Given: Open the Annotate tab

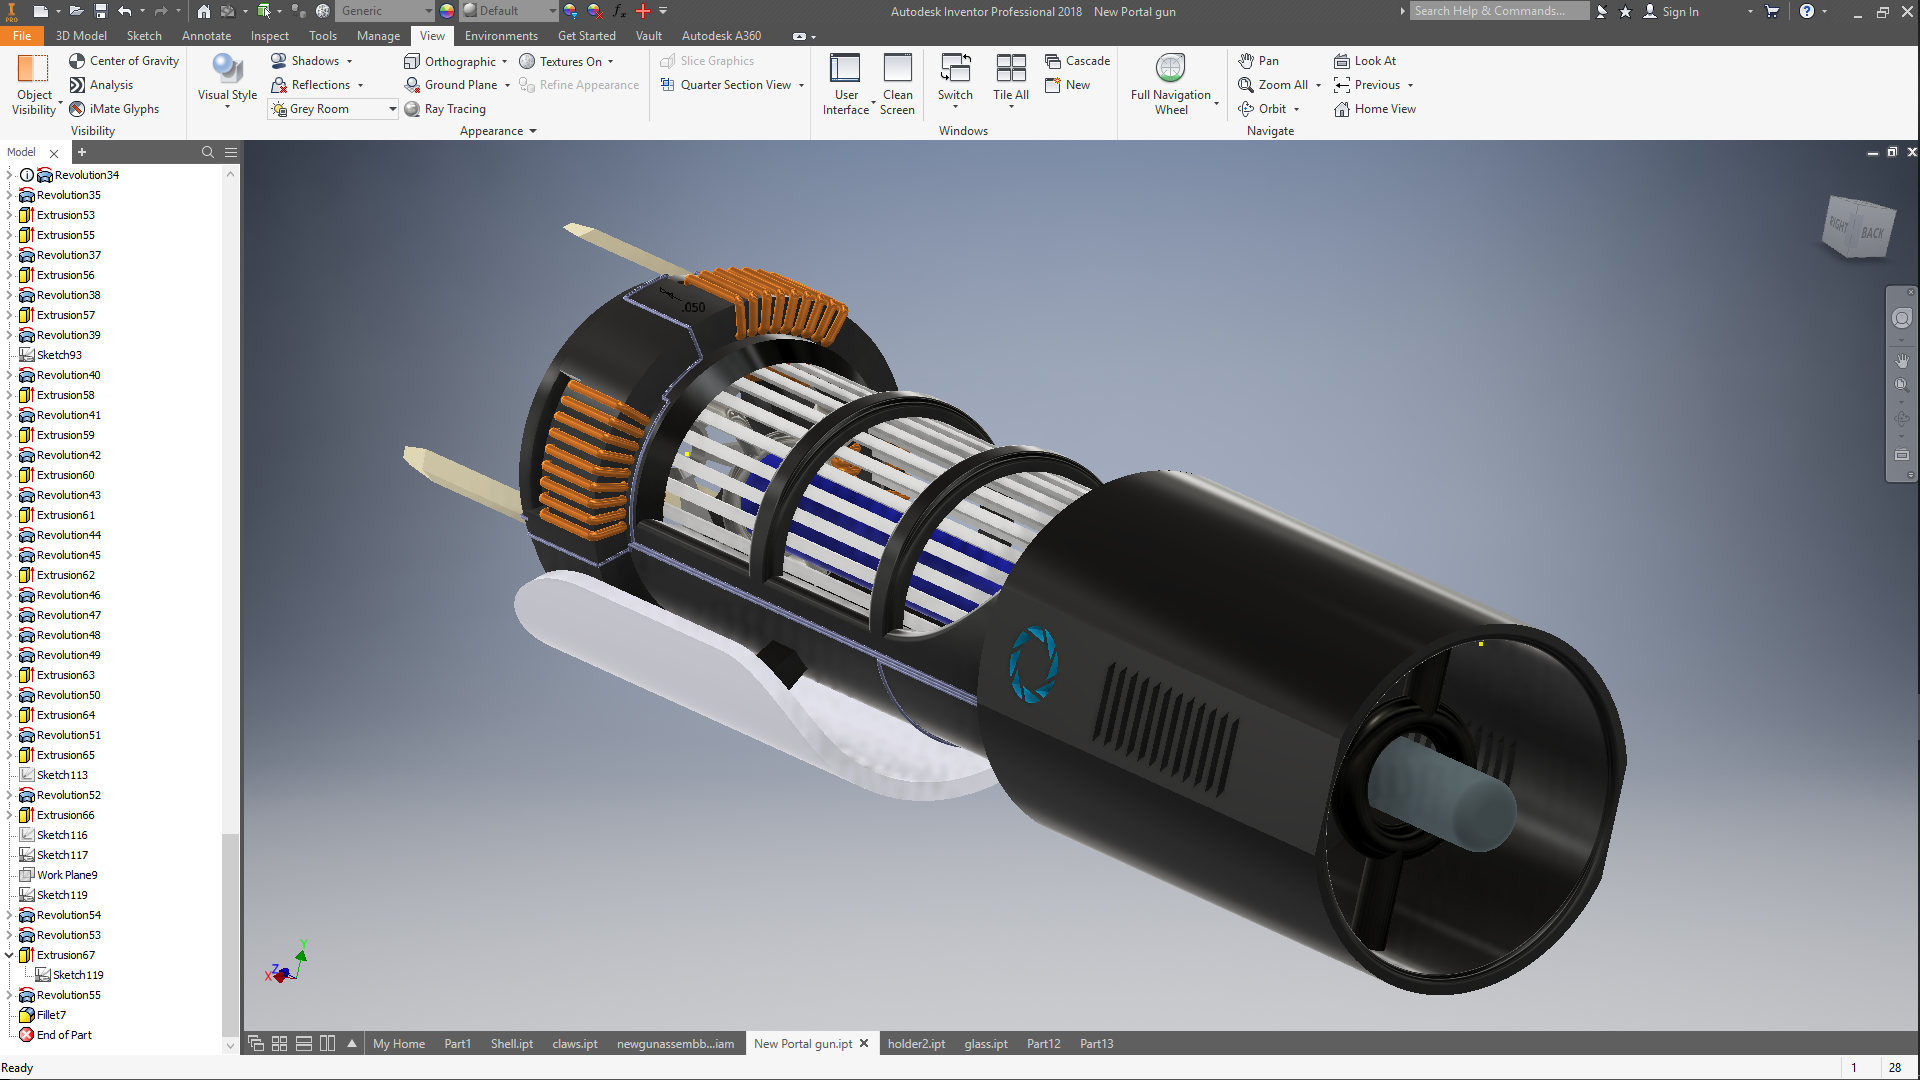Looking at the screenshot, I should point(206,36).
